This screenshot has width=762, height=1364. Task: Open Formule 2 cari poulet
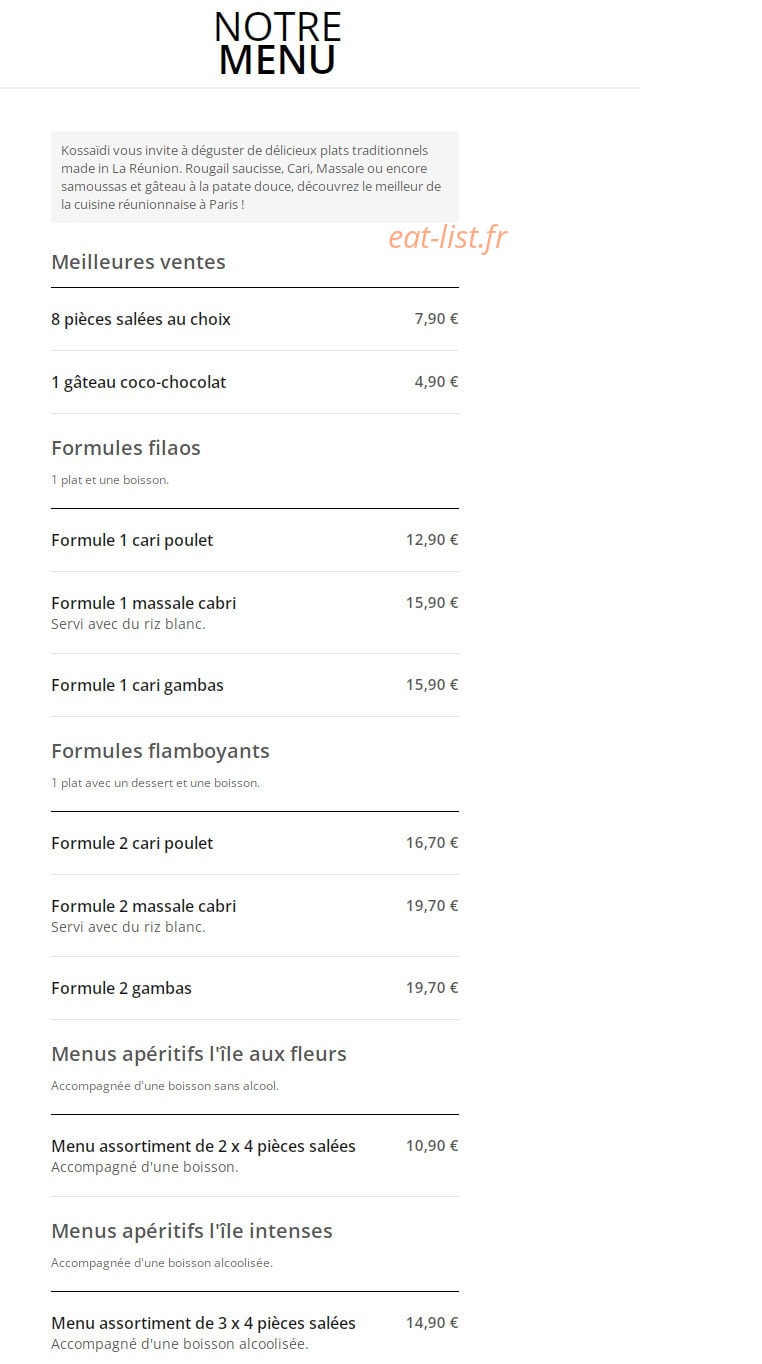pyautogui.click(x=255, y=843)
